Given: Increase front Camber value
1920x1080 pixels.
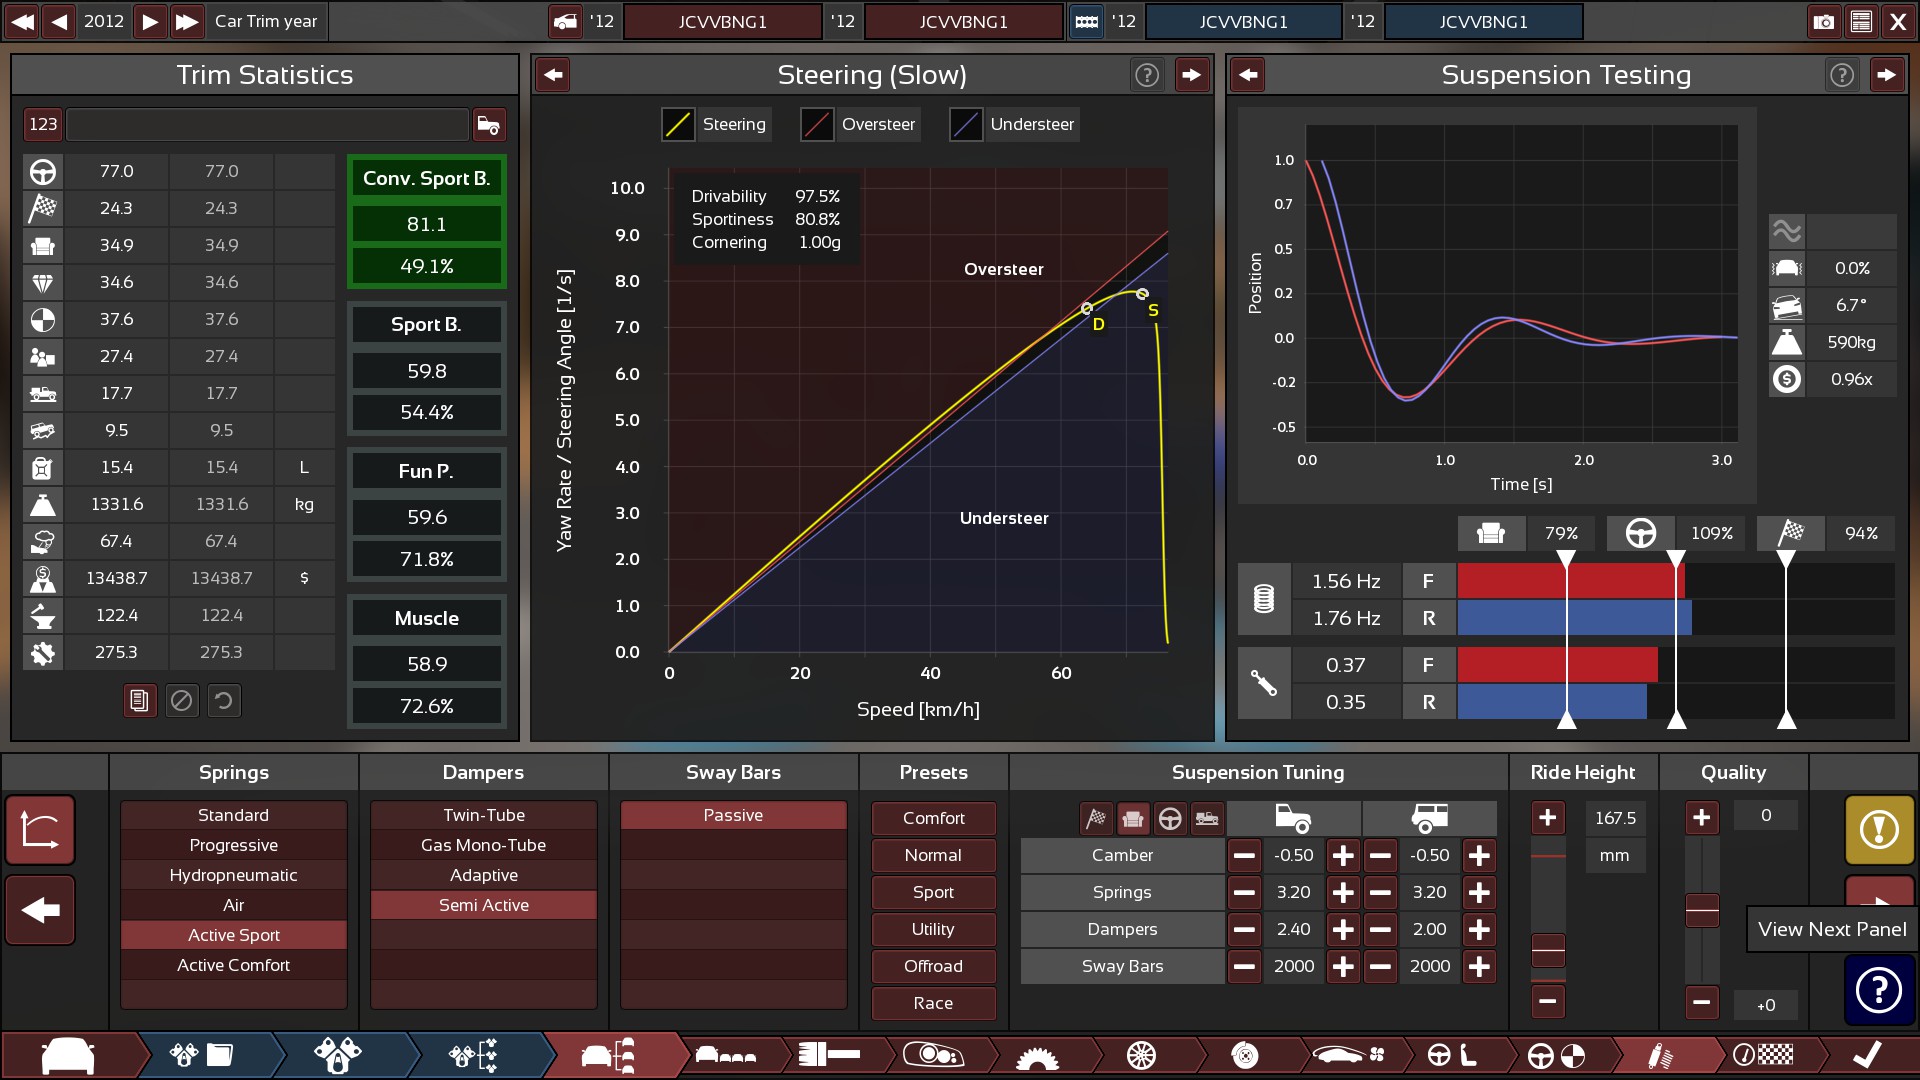Looking at the screenshot, I should [x=1343, y=855].
